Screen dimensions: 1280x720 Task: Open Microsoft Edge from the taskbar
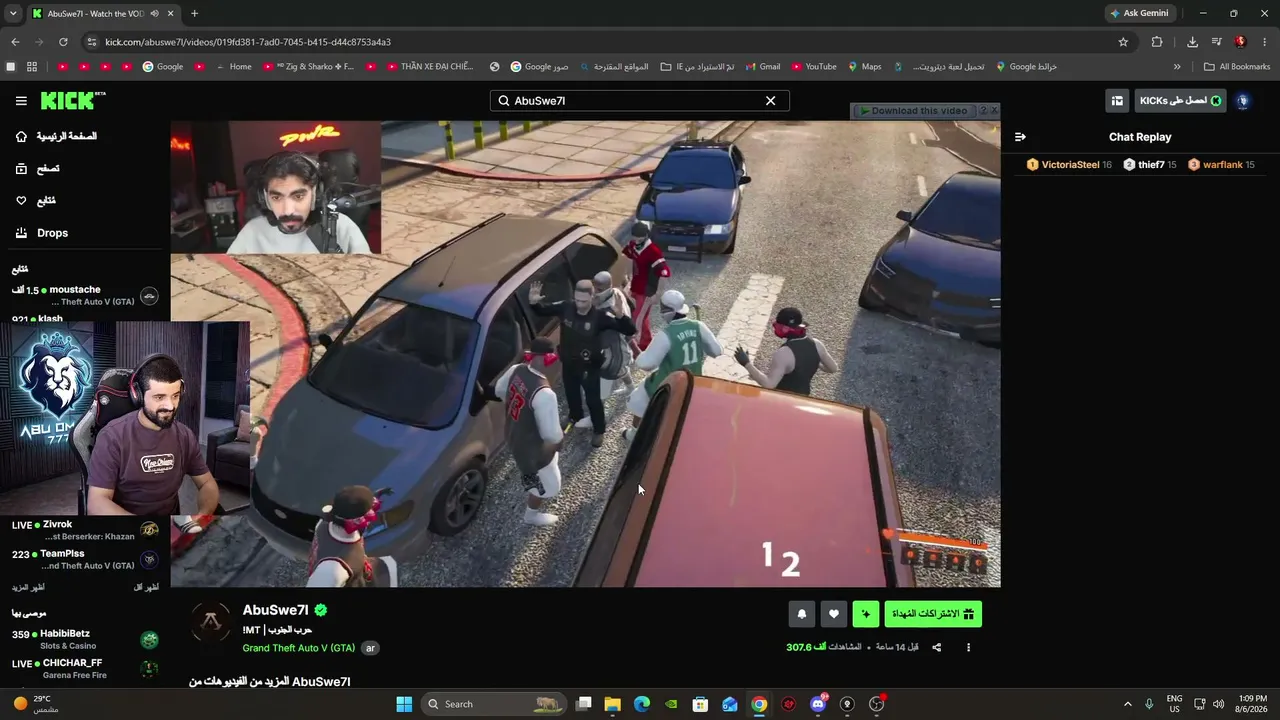(x=642, y=704)
